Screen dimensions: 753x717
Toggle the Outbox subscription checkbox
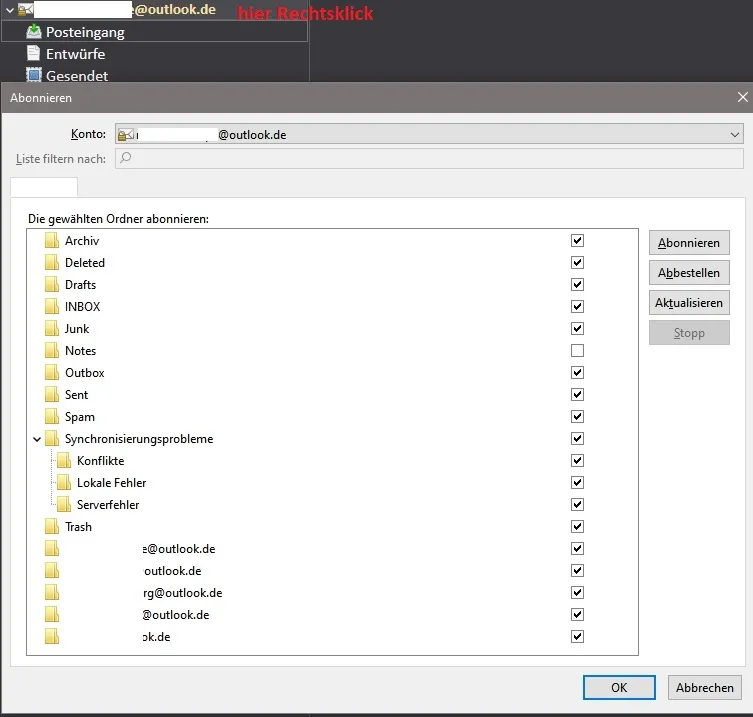(x=577, y=373)
